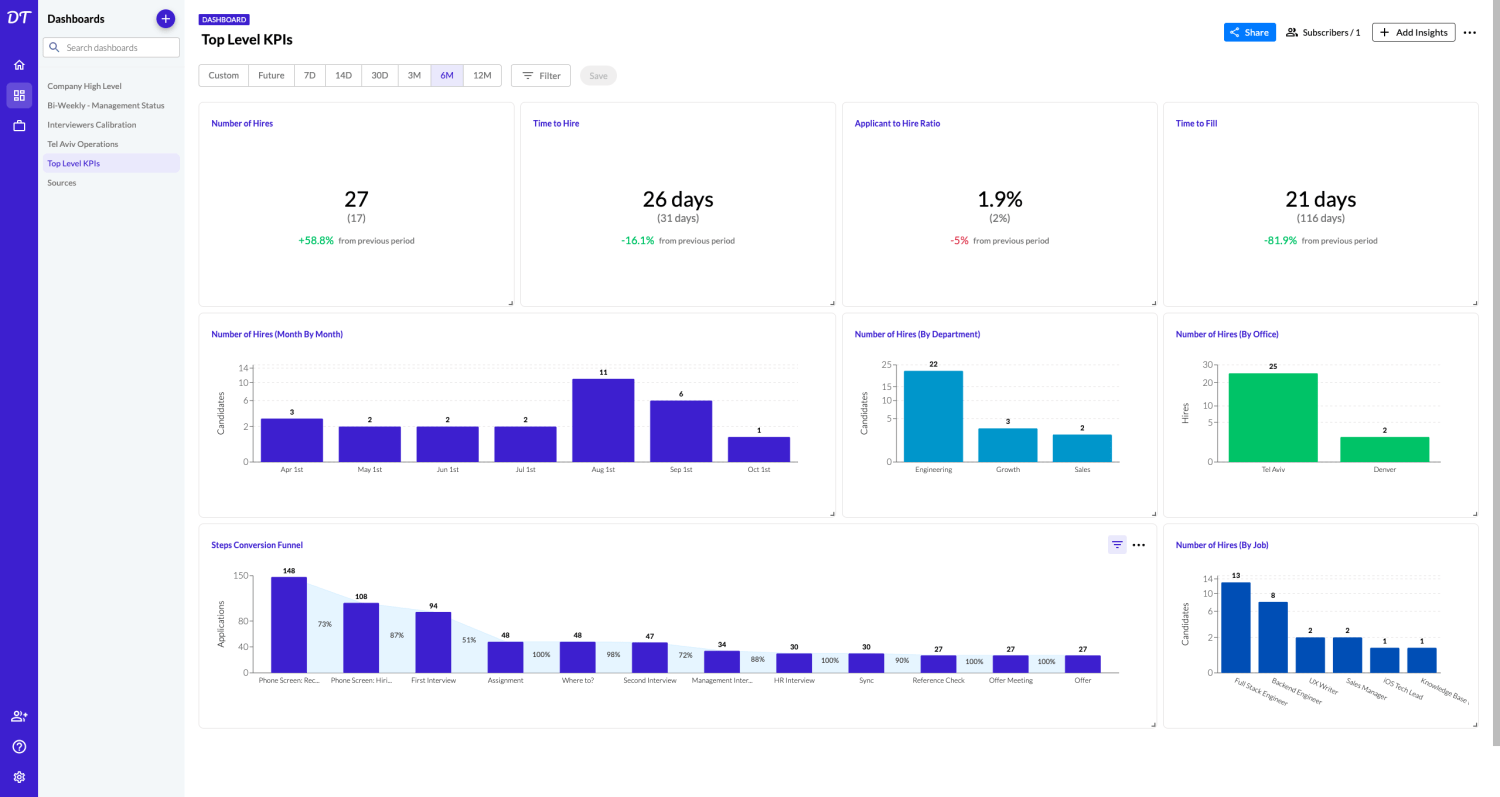
Task: Select the 12M time range
Action: tap(482, 76)
